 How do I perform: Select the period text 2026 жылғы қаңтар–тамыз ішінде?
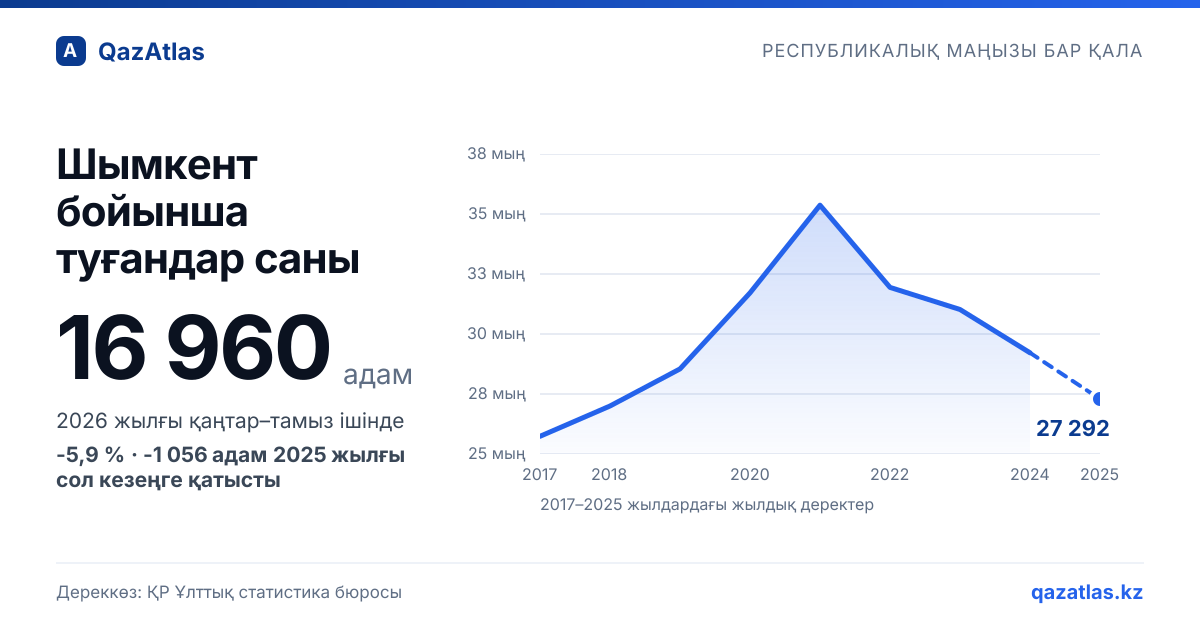[231, 422]
